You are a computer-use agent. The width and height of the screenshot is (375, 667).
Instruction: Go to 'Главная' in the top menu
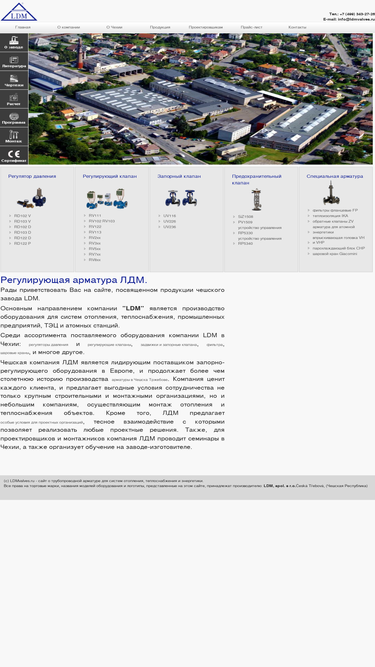pos(23,27)
